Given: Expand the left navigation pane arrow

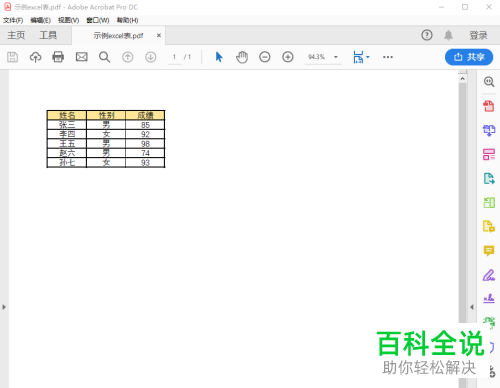Looking at the screenshot, I should coord(4,307).
